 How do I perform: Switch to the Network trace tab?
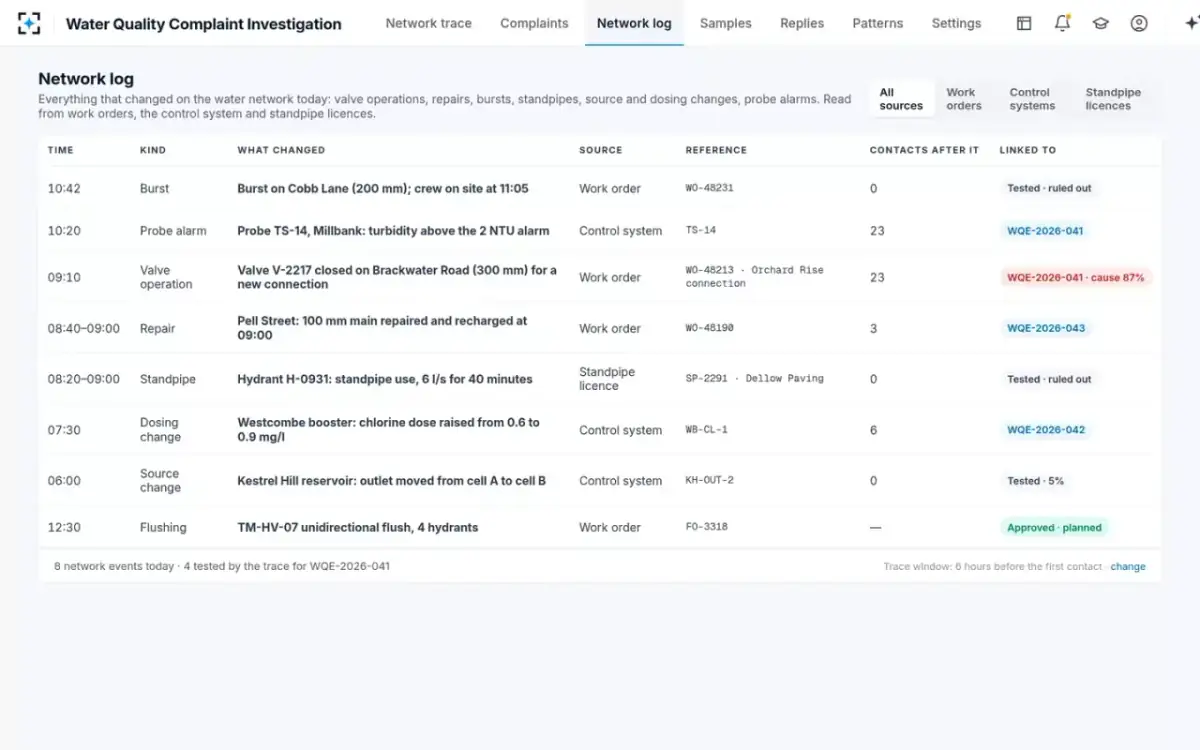coord(428,23)
